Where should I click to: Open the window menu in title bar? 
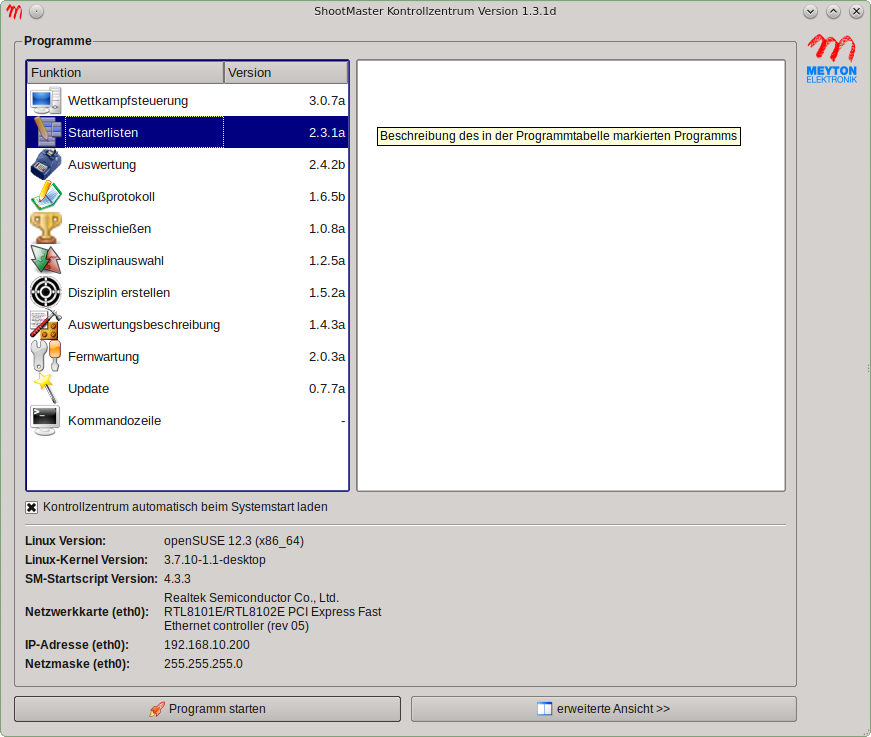(14, 12)
